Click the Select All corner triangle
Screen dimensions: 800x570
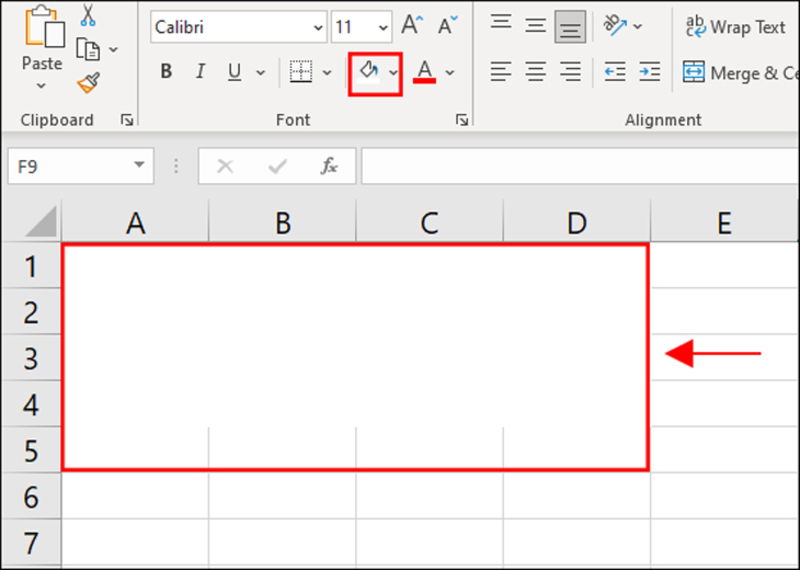point(41,222)
